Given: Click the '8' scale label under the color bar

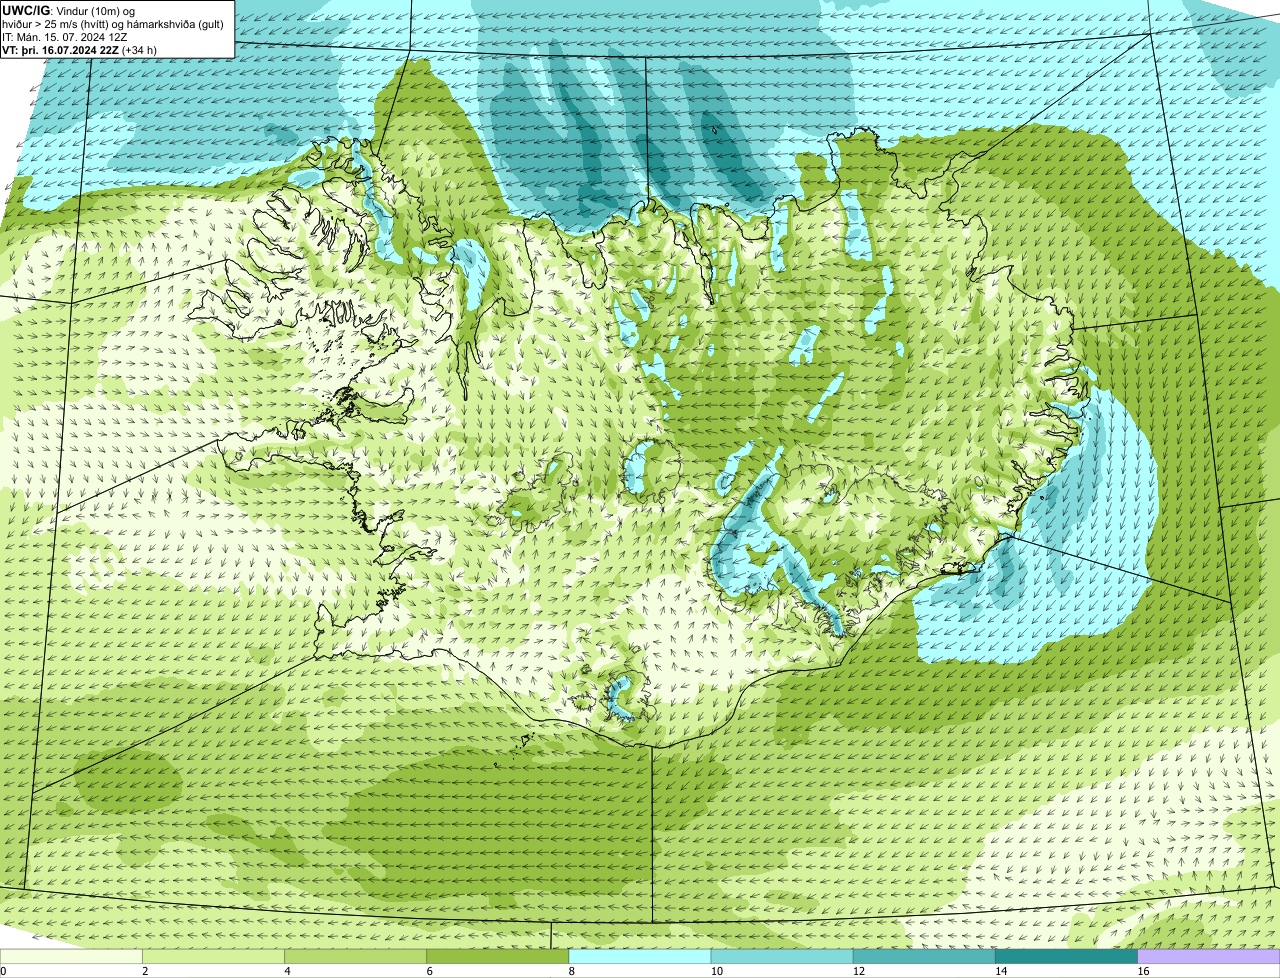Looking at the screenshot, I should [x=572, y=971].
